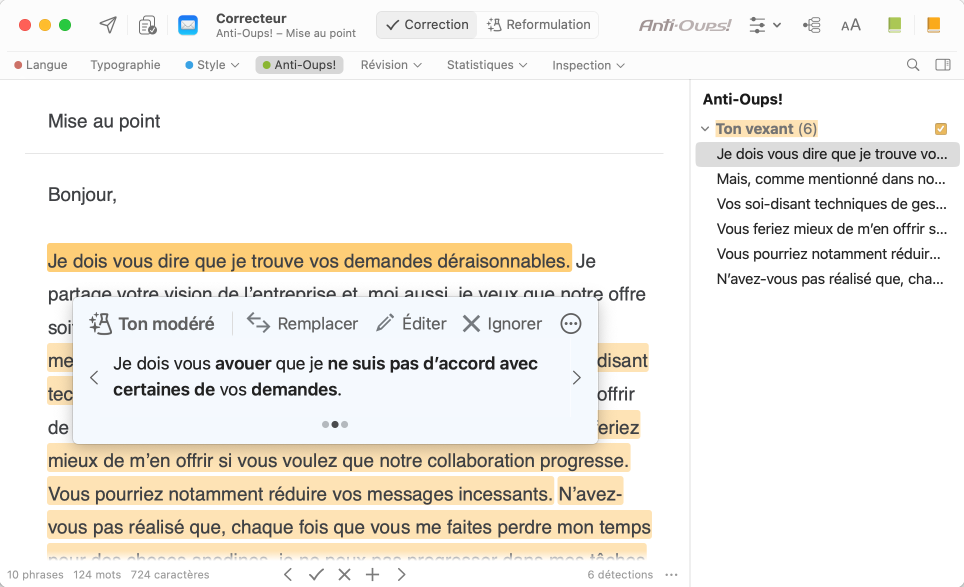
Task: Switch to the Langue tab
Action: 41,65
